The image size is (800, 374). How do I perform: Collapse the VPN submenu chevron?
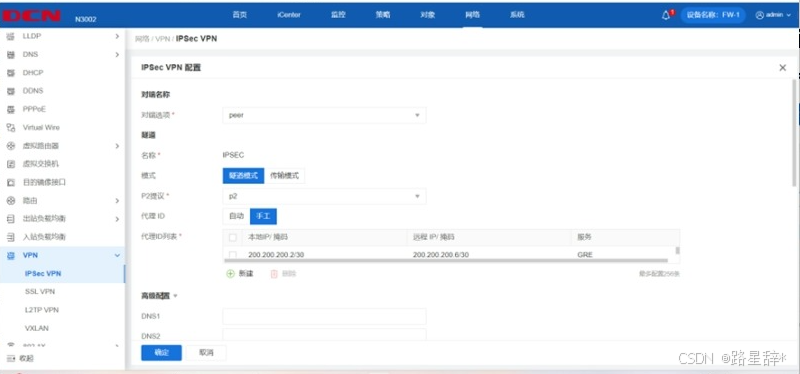tap(117, 255)
